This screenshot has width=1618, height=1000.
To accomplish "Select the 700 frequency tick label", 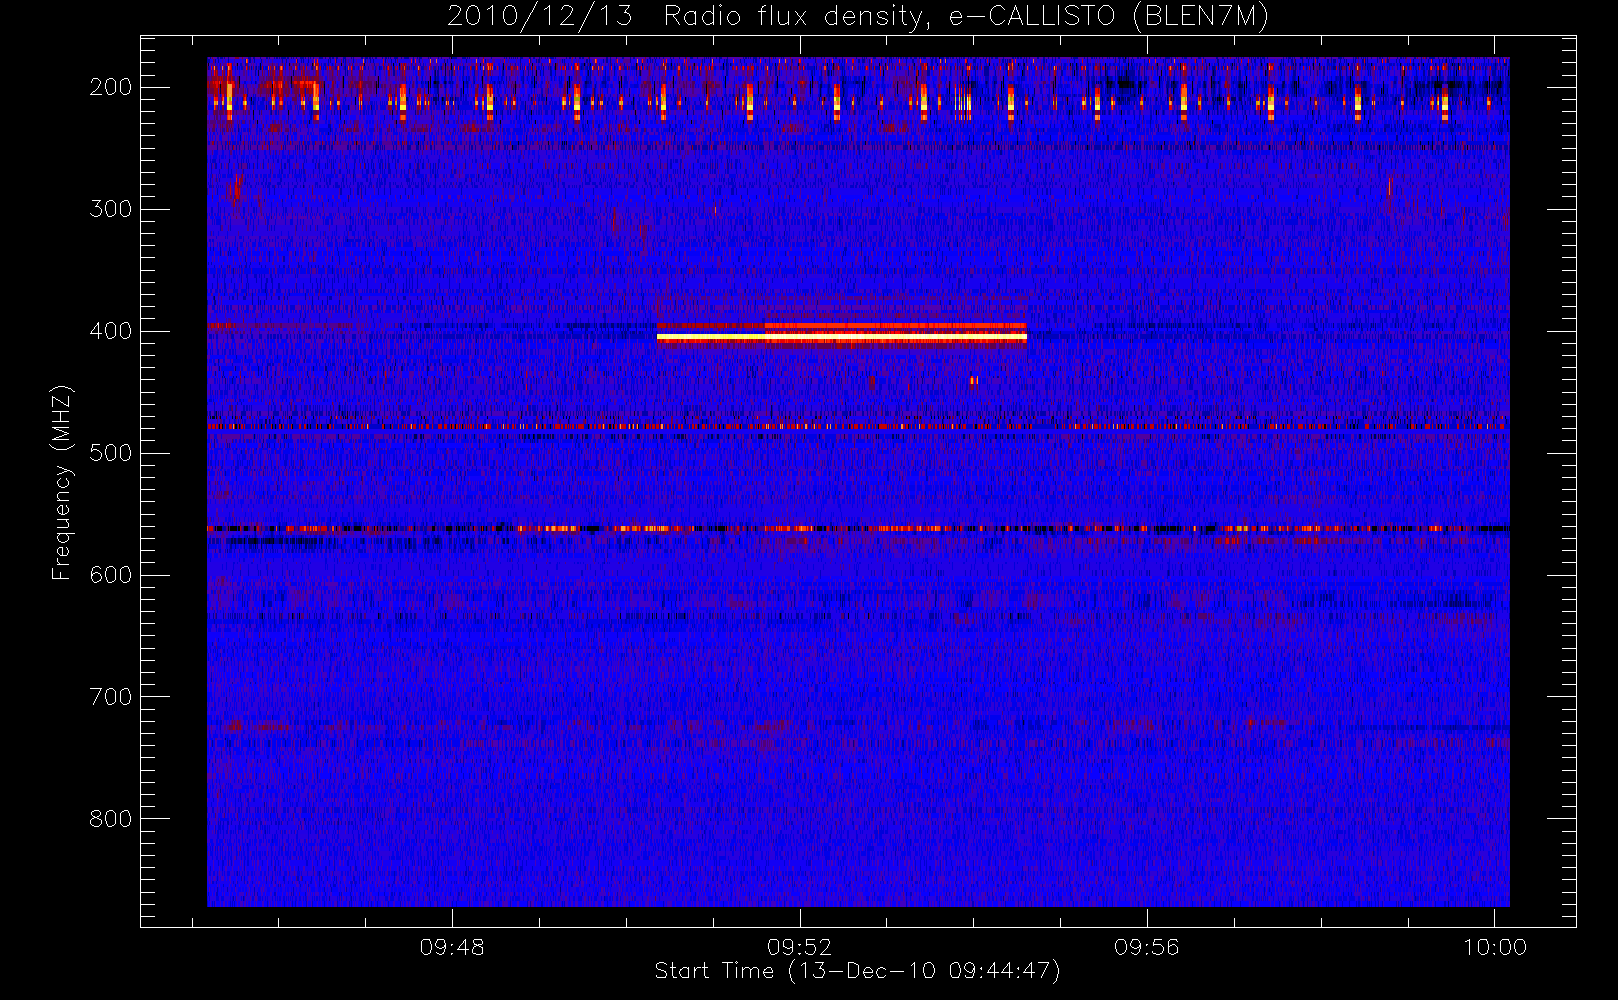I will click(111, 697).
